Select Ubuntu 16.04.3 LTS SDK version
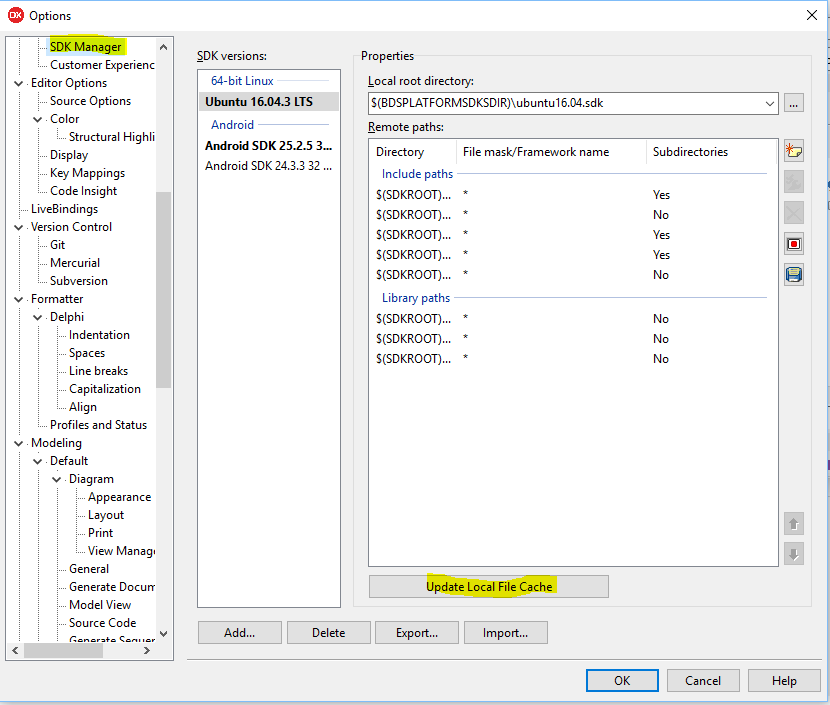830x705 pixels. [269, 102]
